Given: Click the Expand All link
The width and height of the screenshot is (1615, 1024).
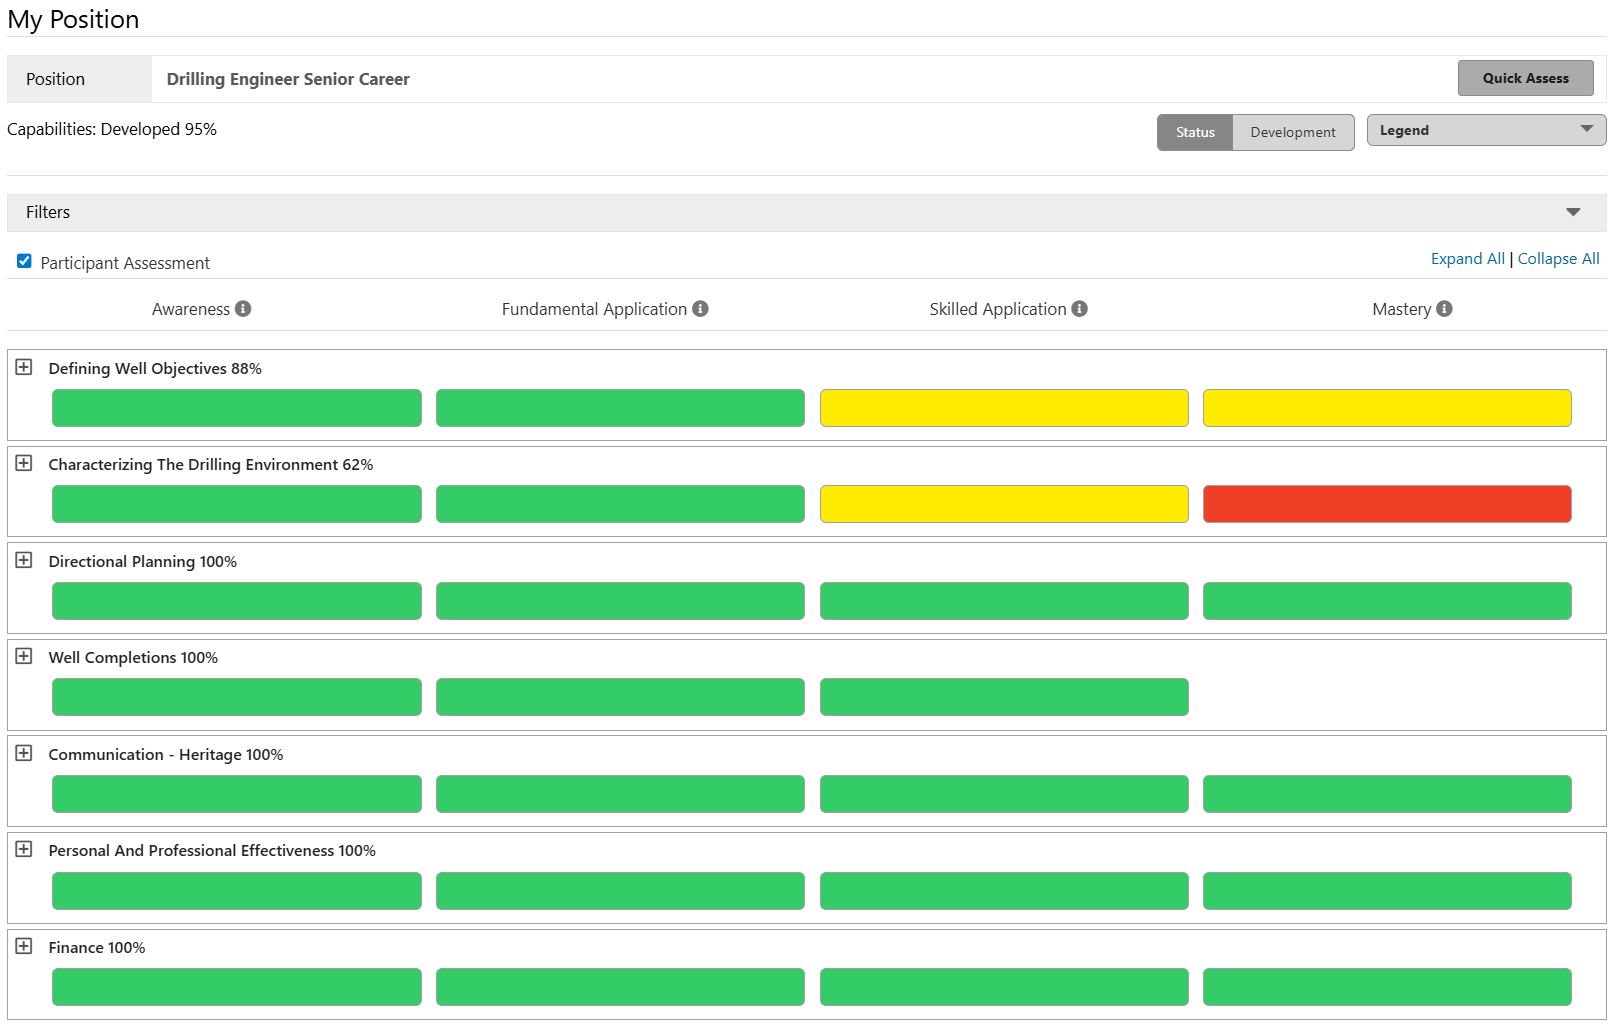Looking at the screenshot, I should click(1467, 258).
